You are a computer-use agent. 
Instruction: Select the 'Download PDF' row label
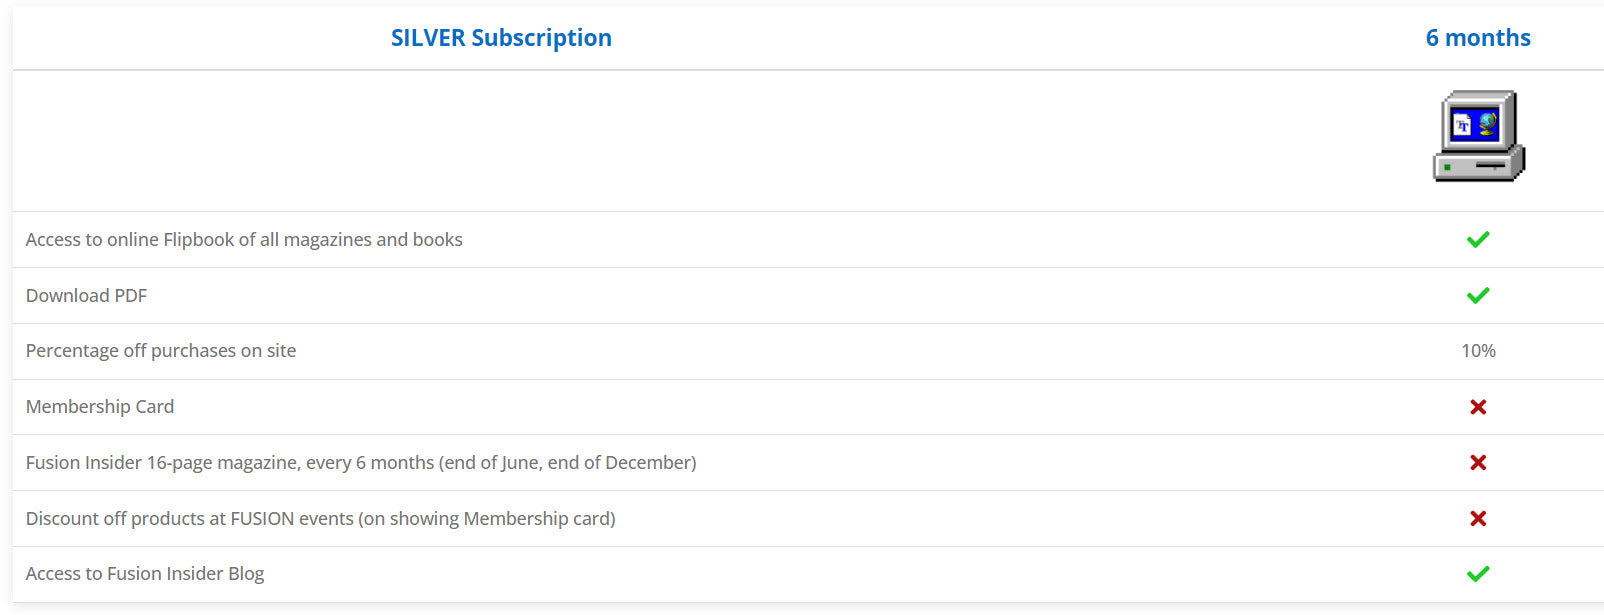(x=86, y=296)
